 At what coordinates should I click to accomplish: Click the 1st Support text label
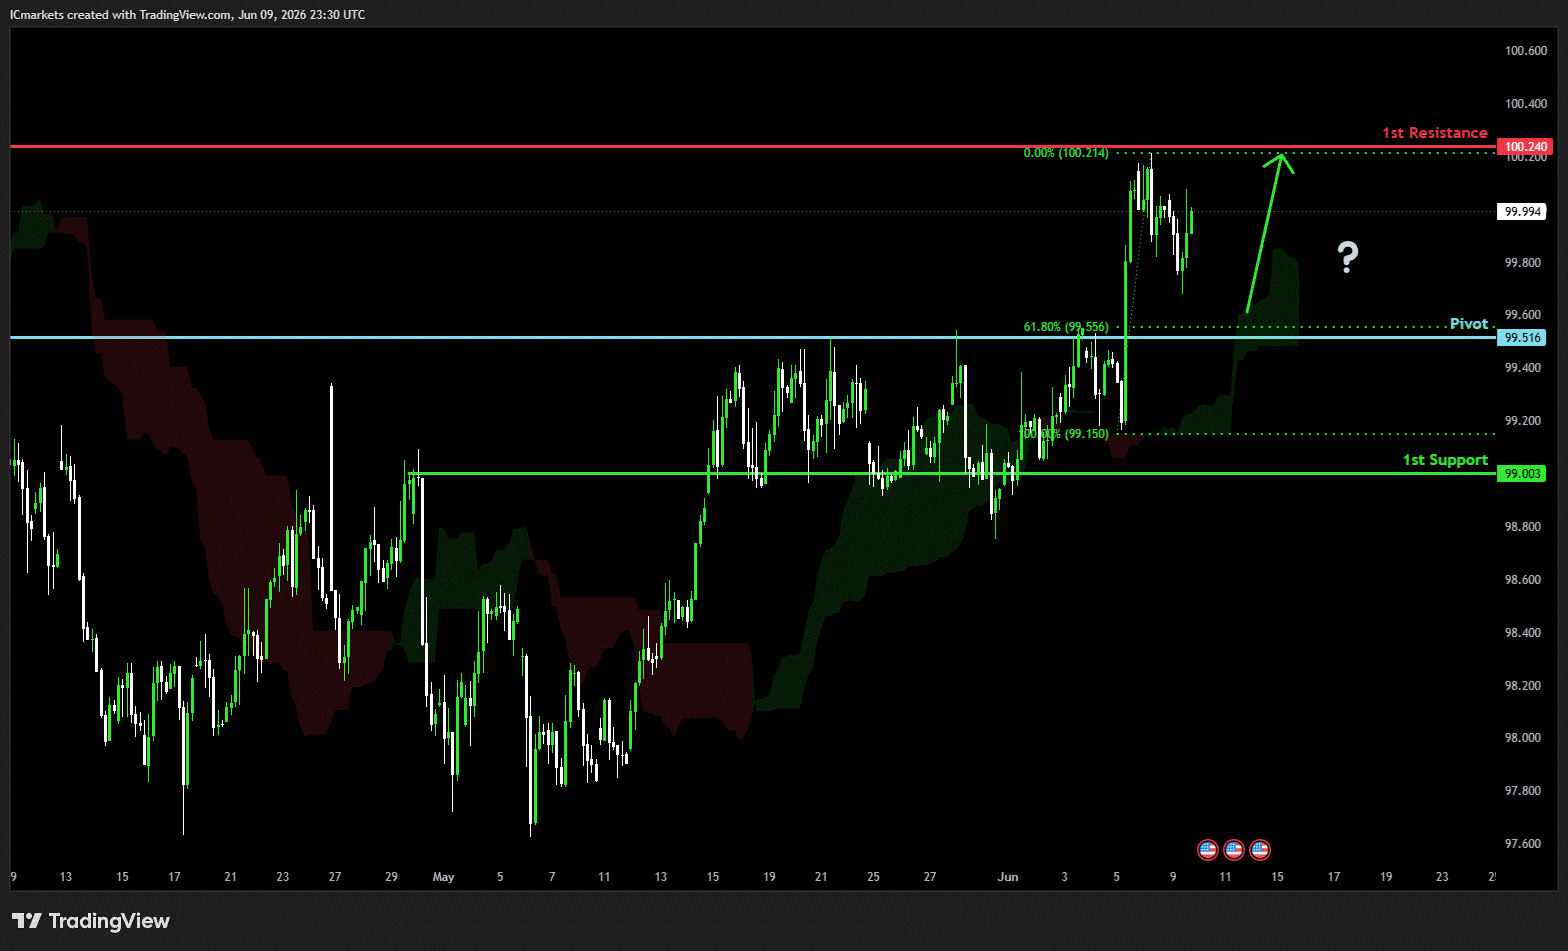(1445, 460)
